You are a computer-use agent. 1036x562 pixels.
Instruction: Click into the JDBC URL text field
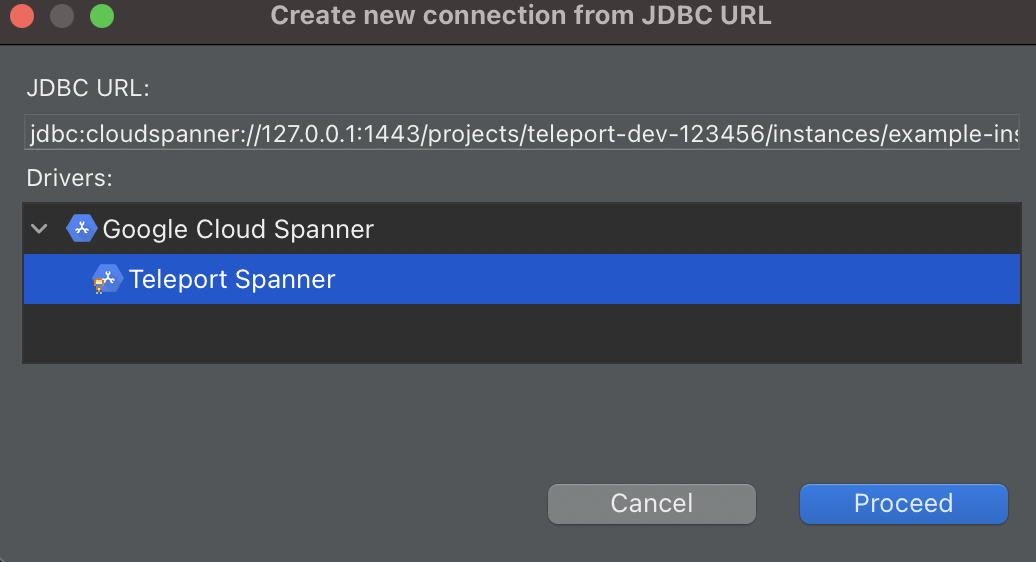522,135
